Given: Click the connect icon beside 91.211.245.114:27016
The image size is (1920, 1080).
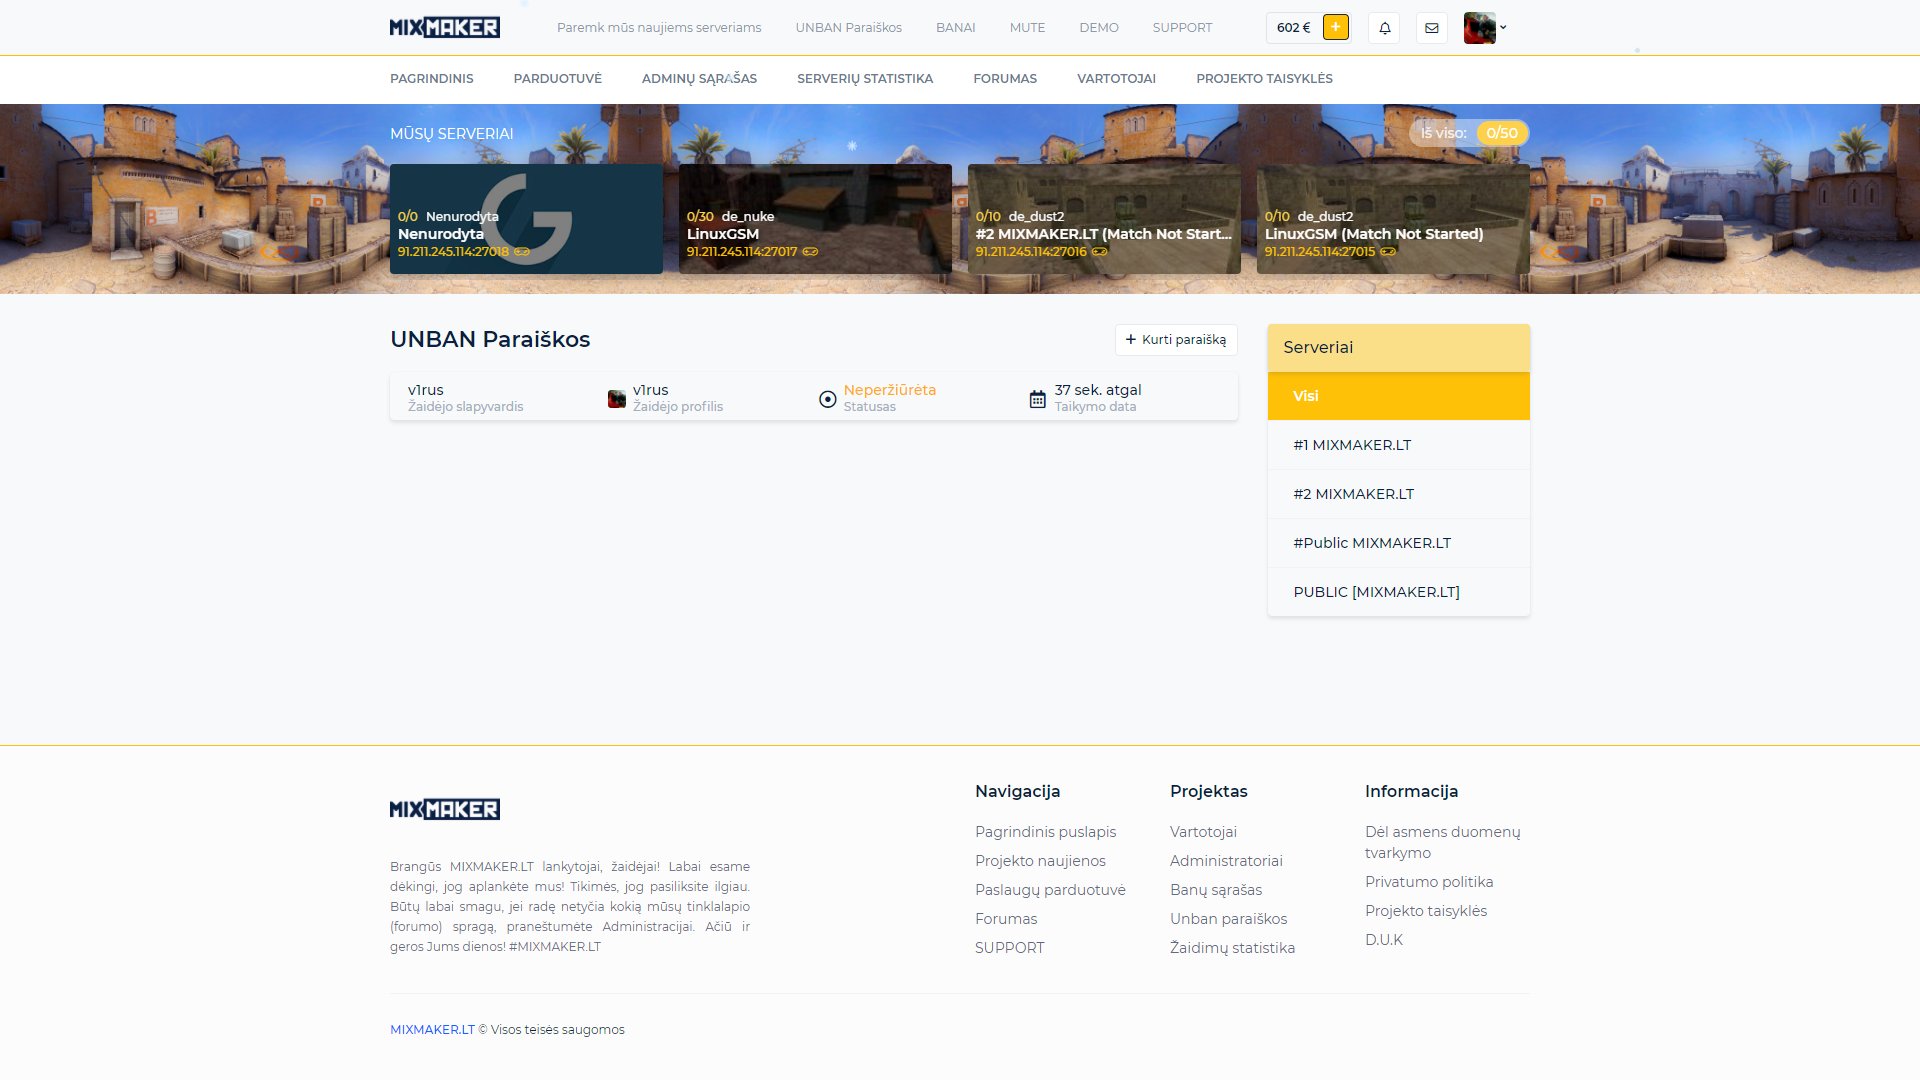Looking at the screenshot, I should pos(1099,252).
